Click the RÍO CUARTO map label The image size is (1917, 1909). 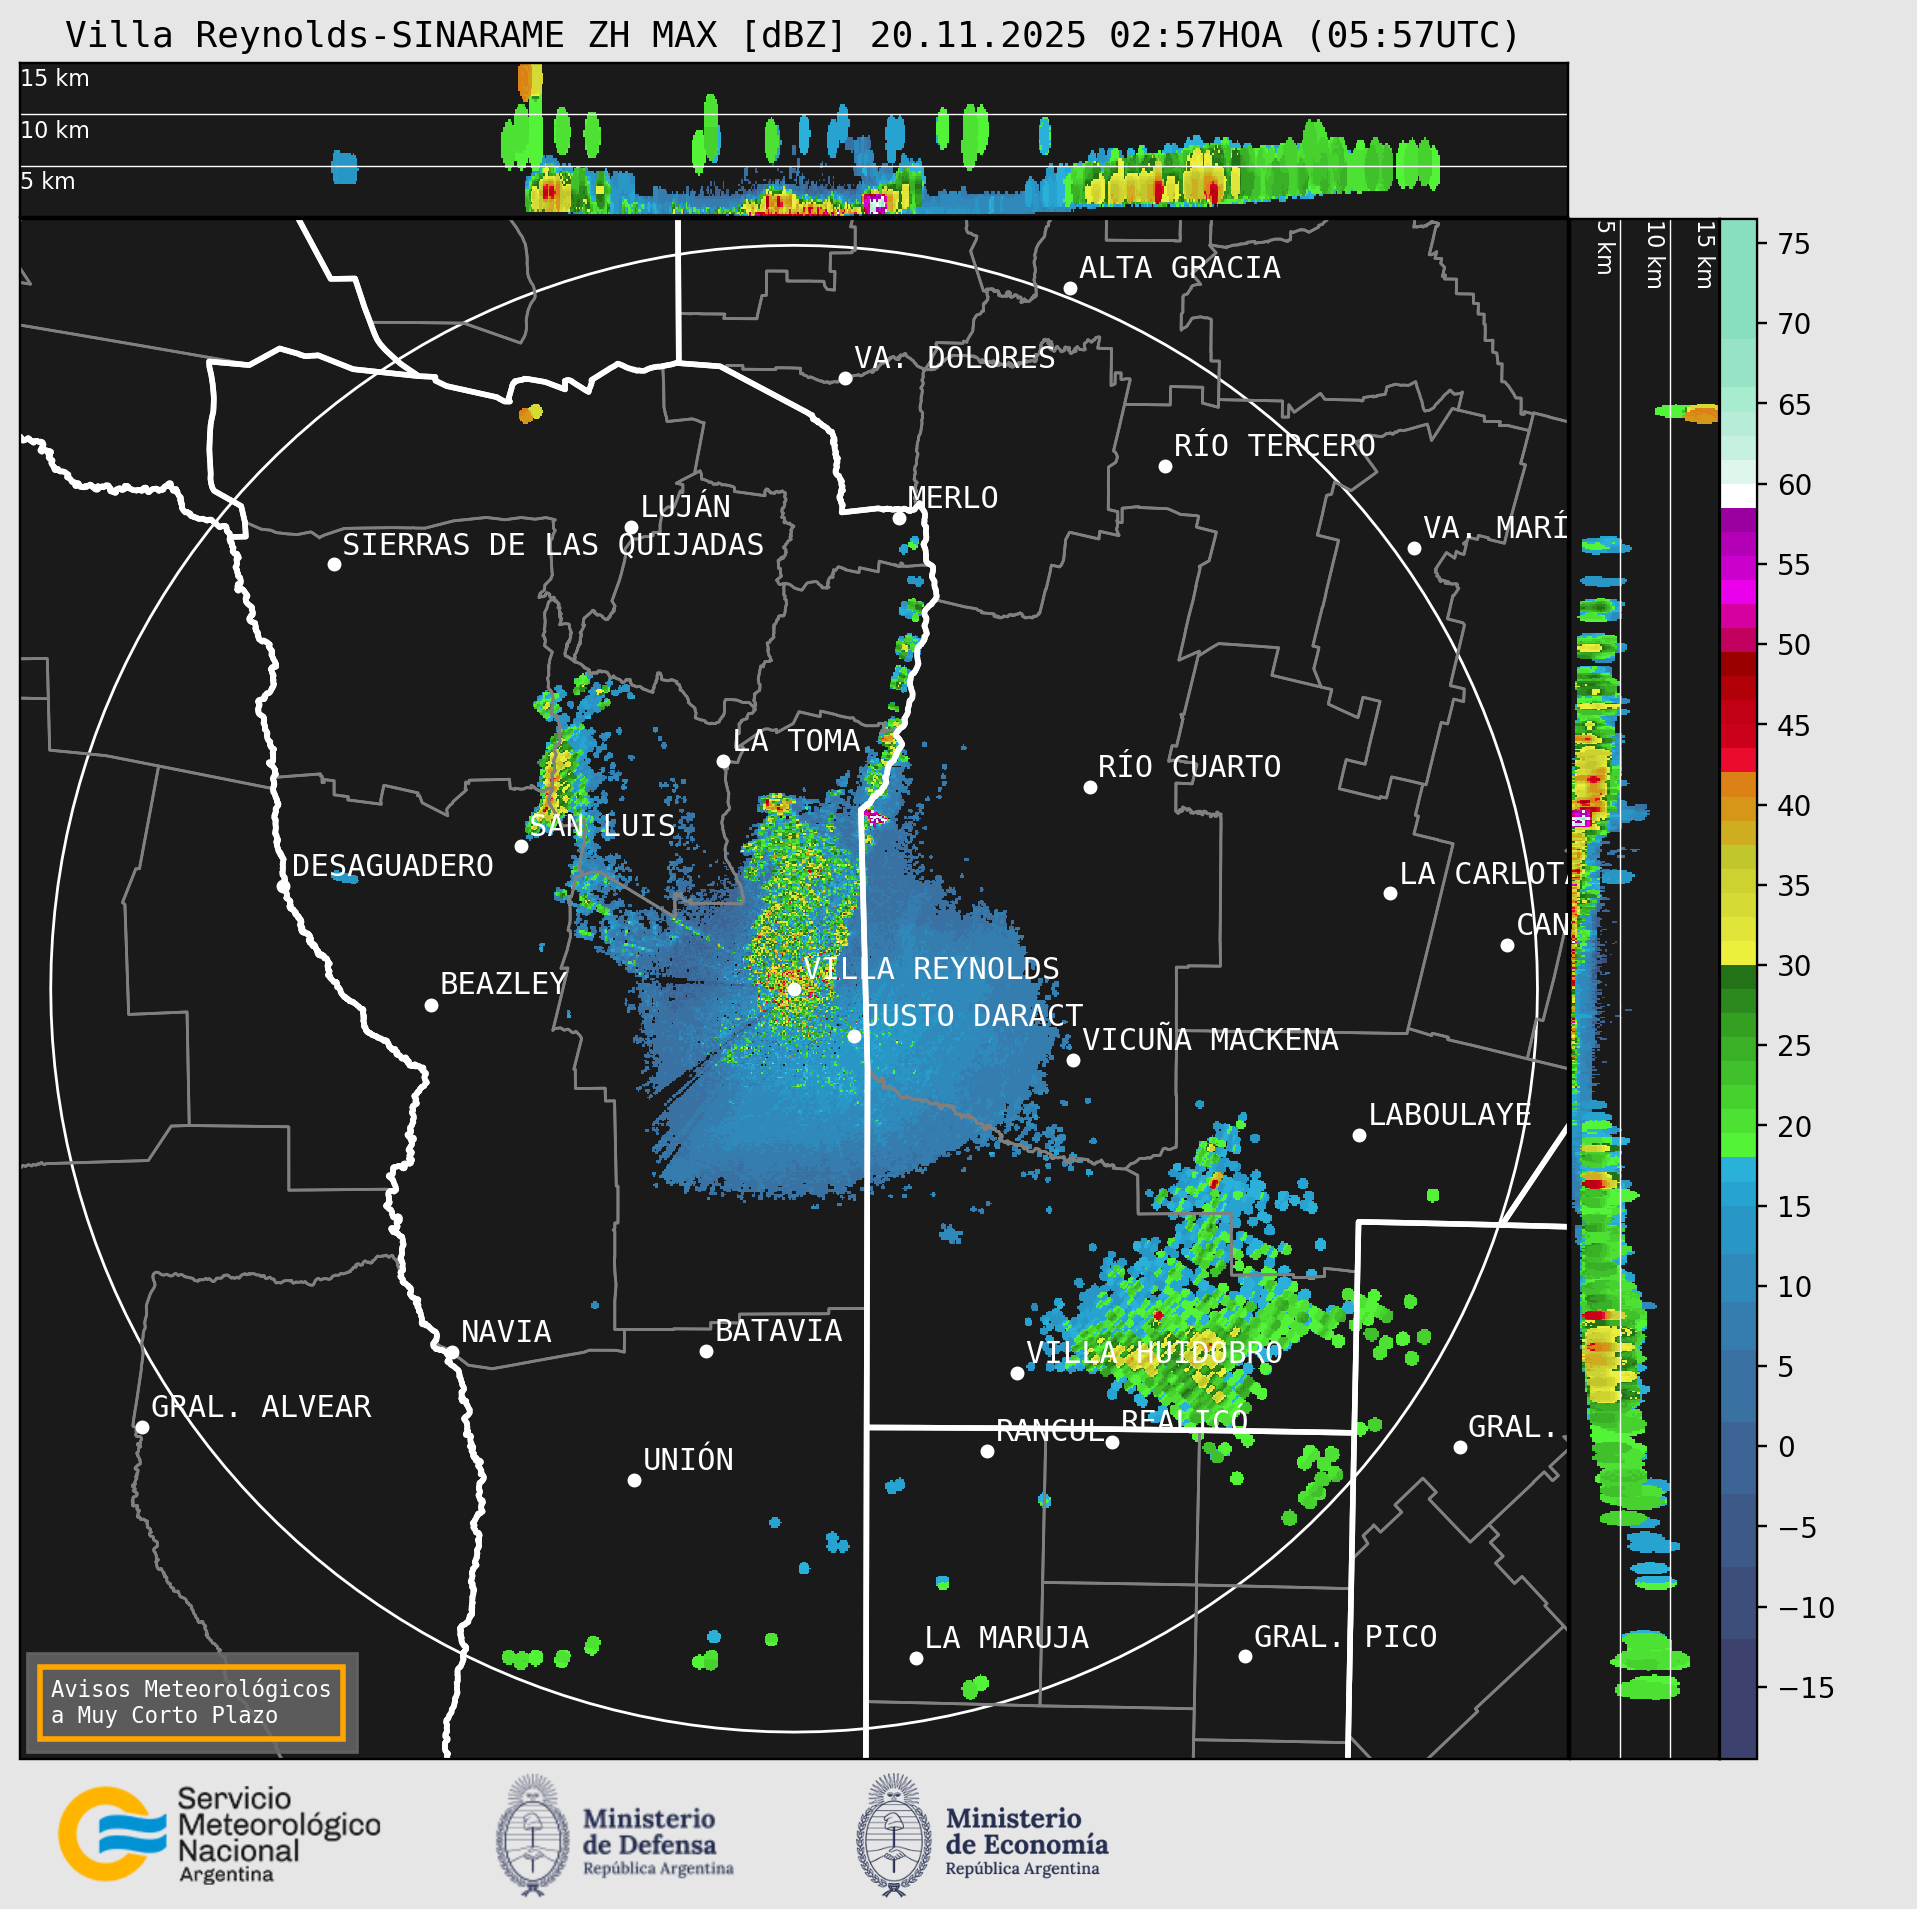coord(1189,766)
